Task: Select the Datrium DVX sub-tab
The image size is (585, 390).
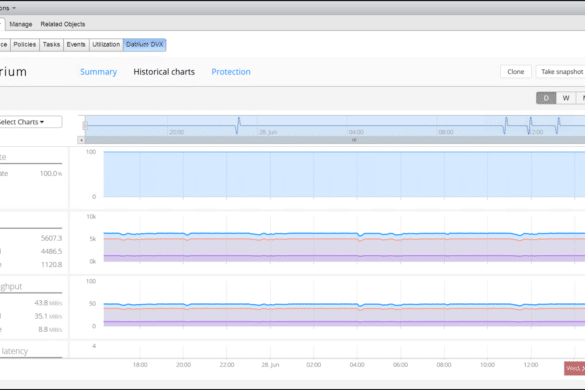Action: click(144, 44)
